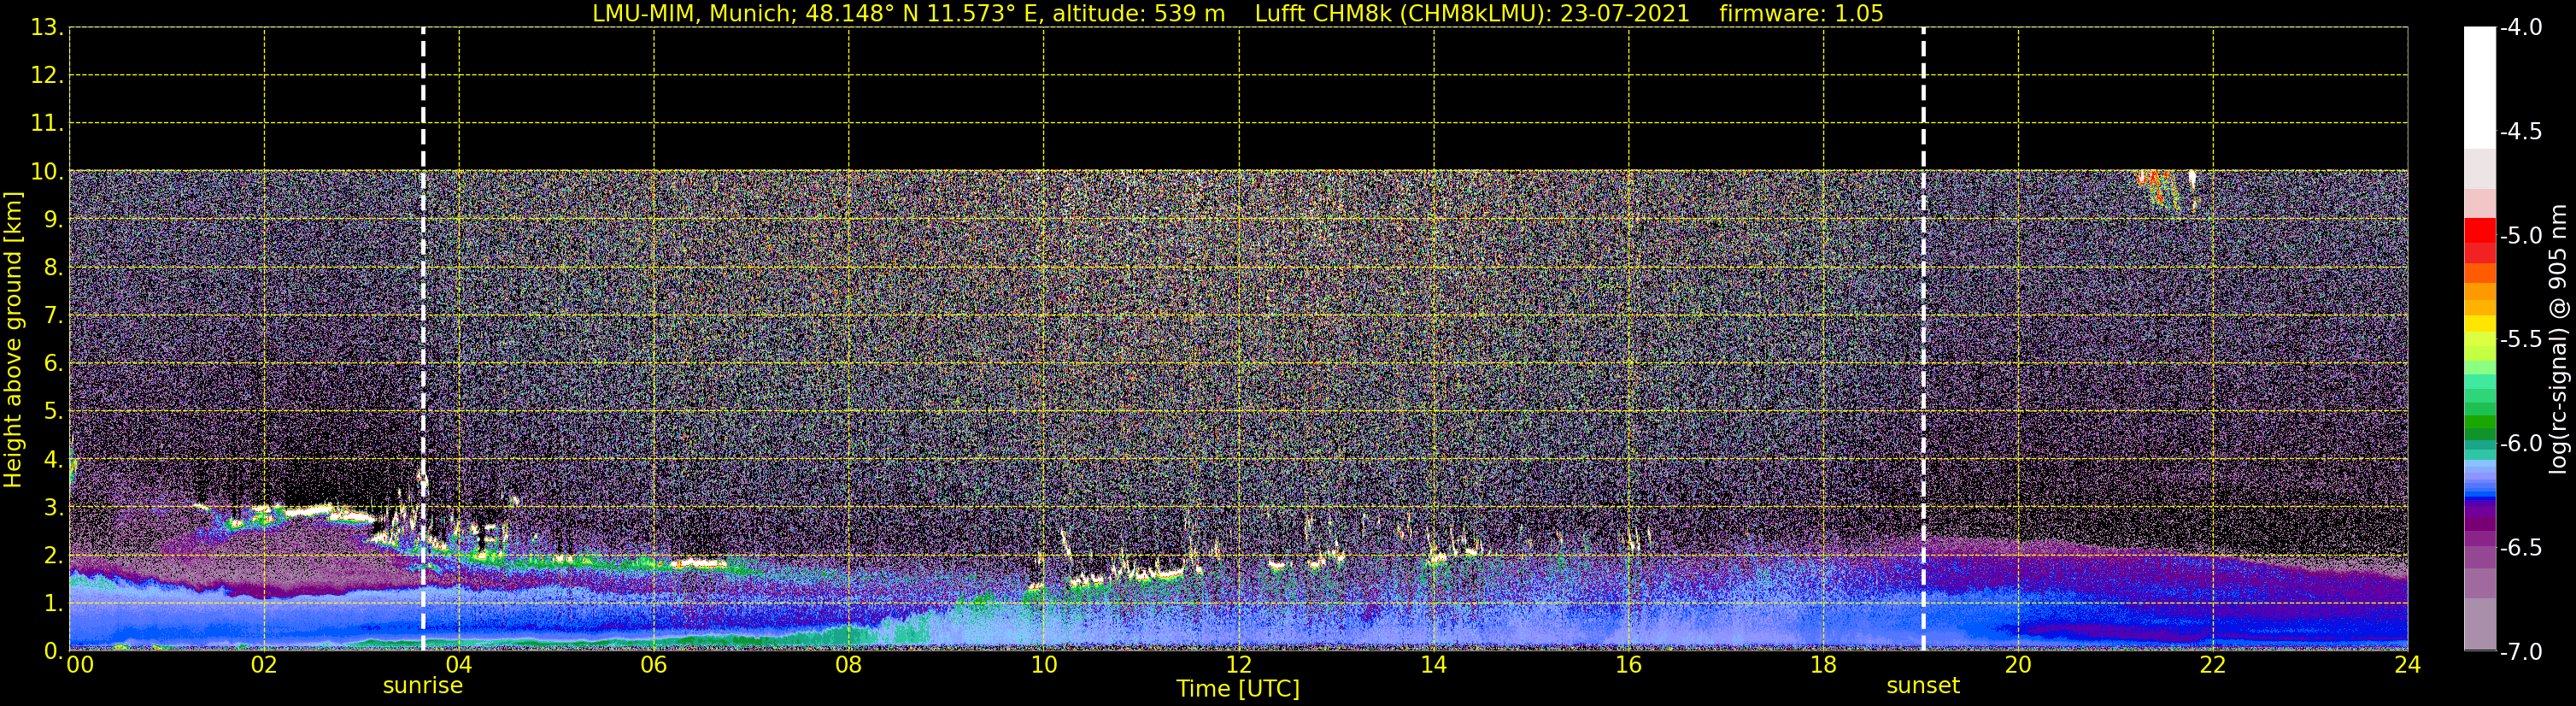
Task: Click the x-axis tick label '20'
Action: pos(2018,665)
